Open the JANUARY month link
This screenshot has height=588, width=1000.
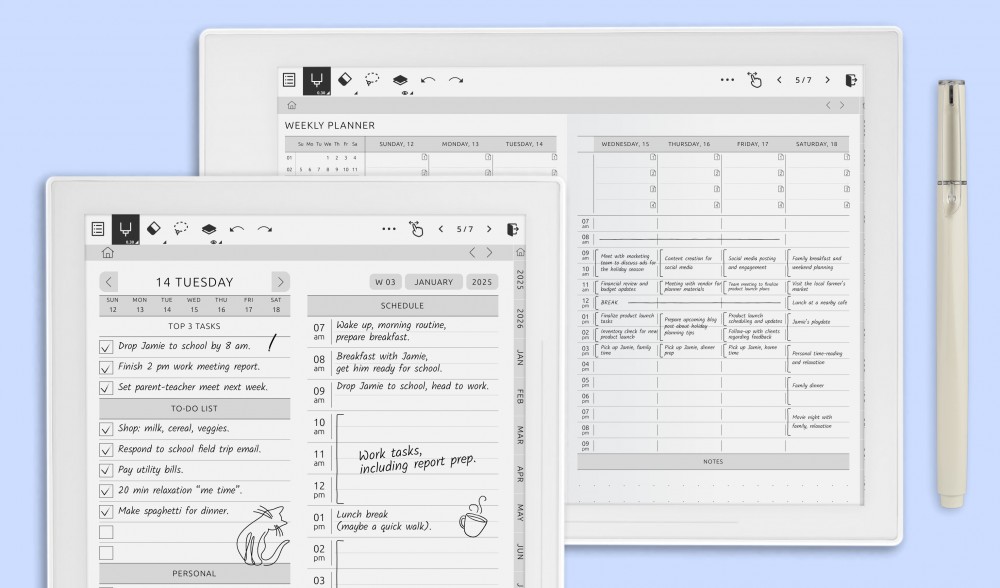pyautogui.click(x=434, y=282)
